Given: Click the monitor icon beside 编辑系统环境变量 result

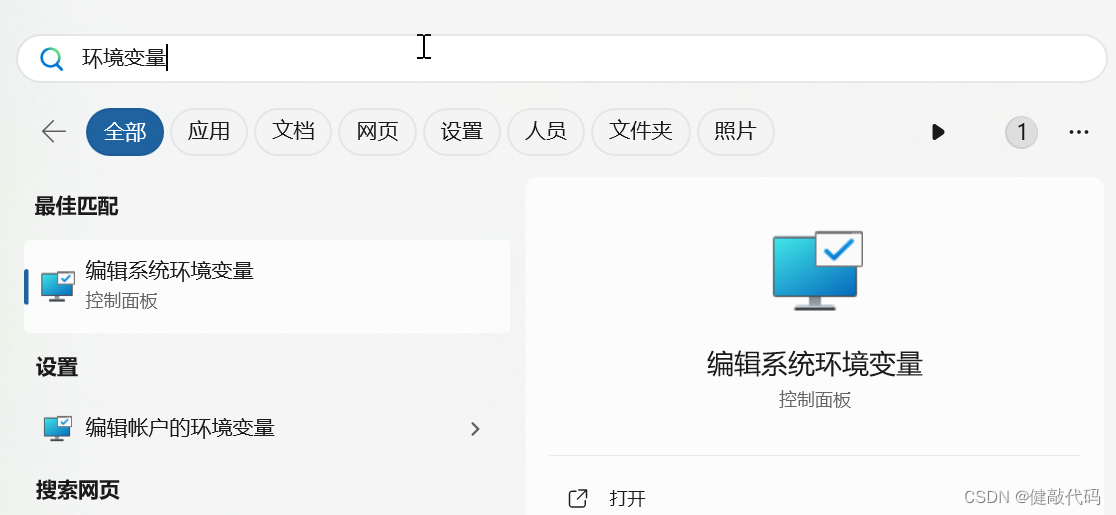Looking at the screenshot, I should coord(58,286).
